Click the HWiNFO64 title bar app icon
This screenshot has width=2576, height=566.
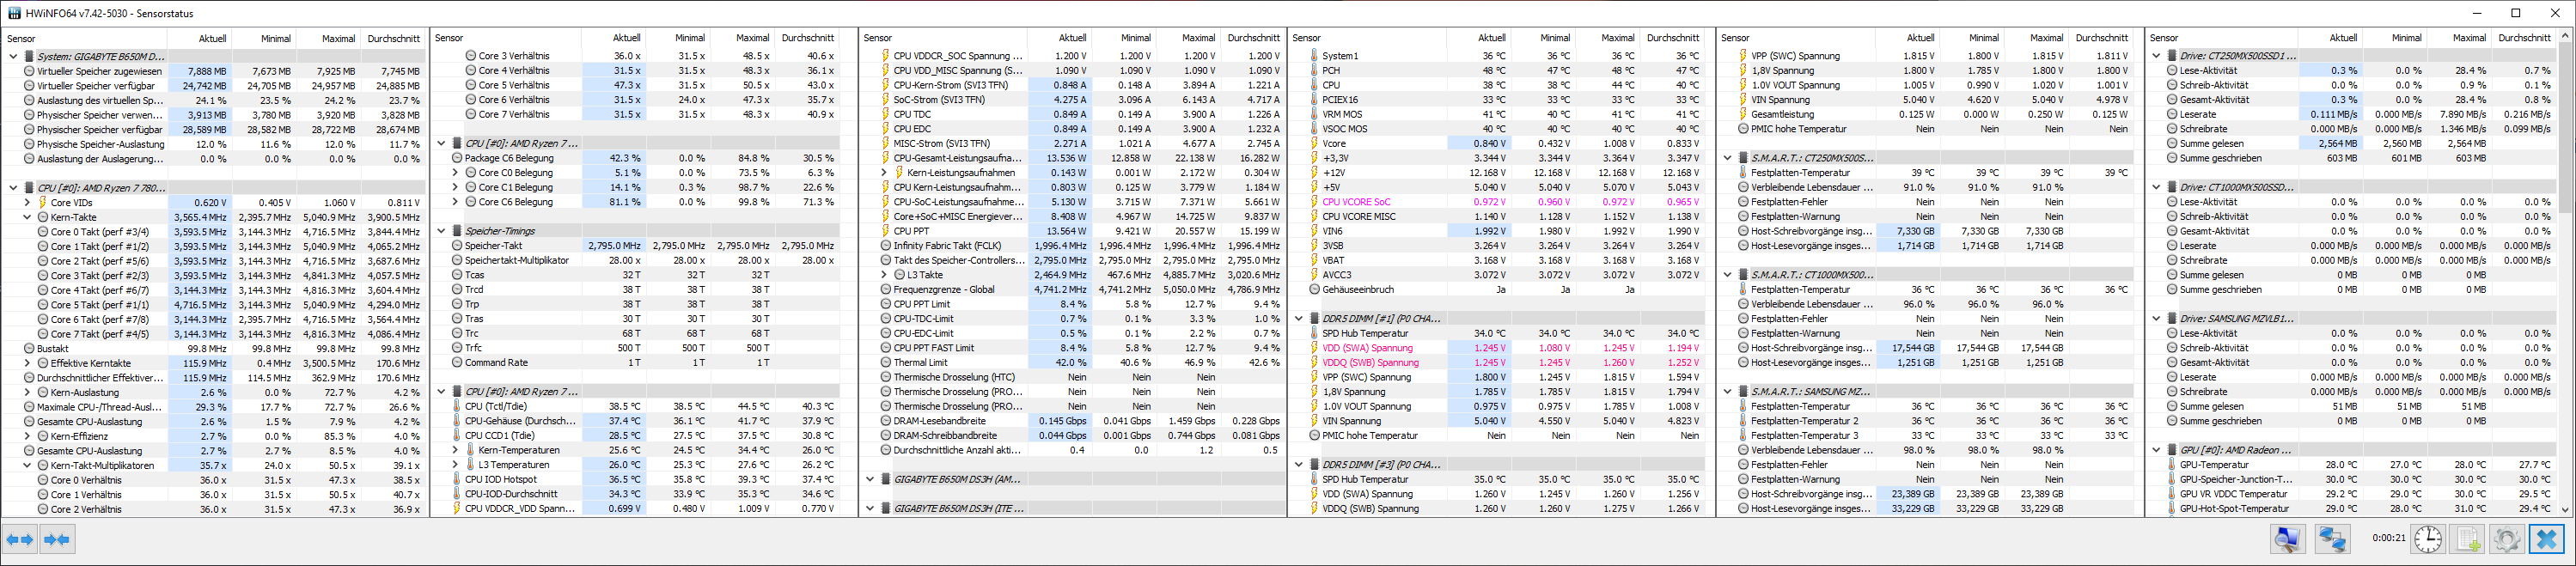pyautogui.click(x=14, y=13)
